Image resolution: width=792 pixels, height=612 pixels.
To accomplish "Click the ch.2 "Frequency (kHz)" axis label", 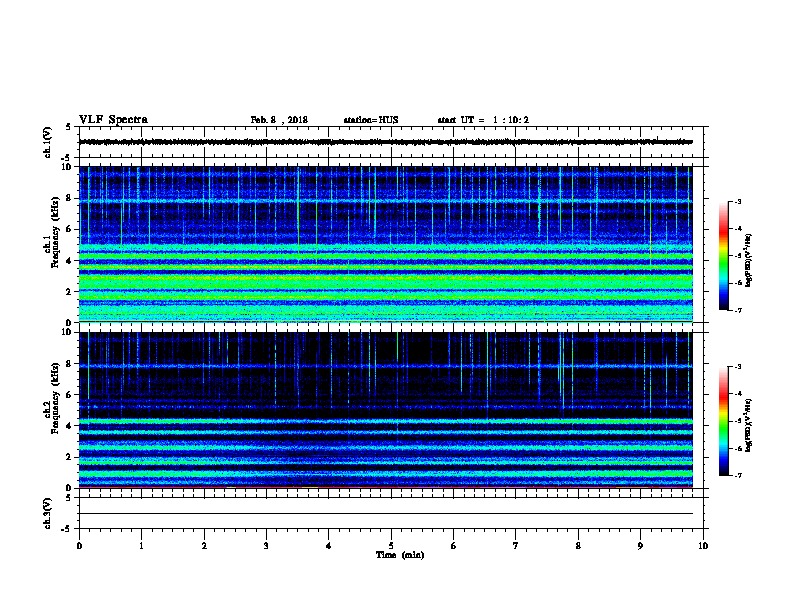I will pyautogui.click(x=55, y=398).
